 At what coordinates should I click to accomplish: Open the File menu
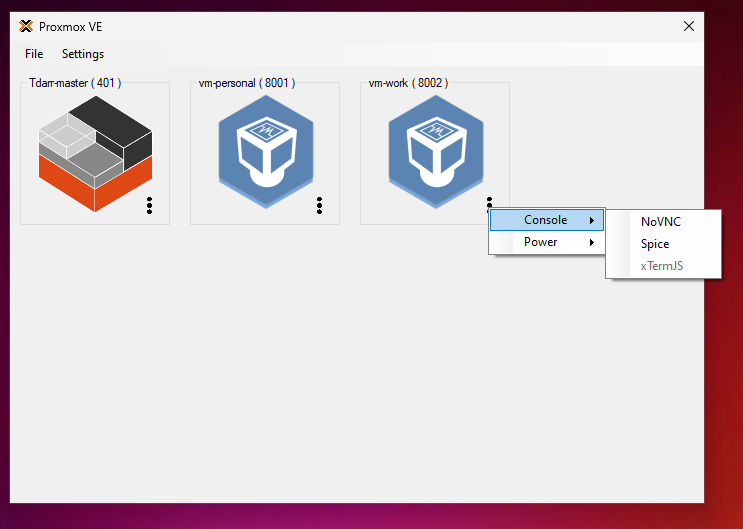point(34,54)
